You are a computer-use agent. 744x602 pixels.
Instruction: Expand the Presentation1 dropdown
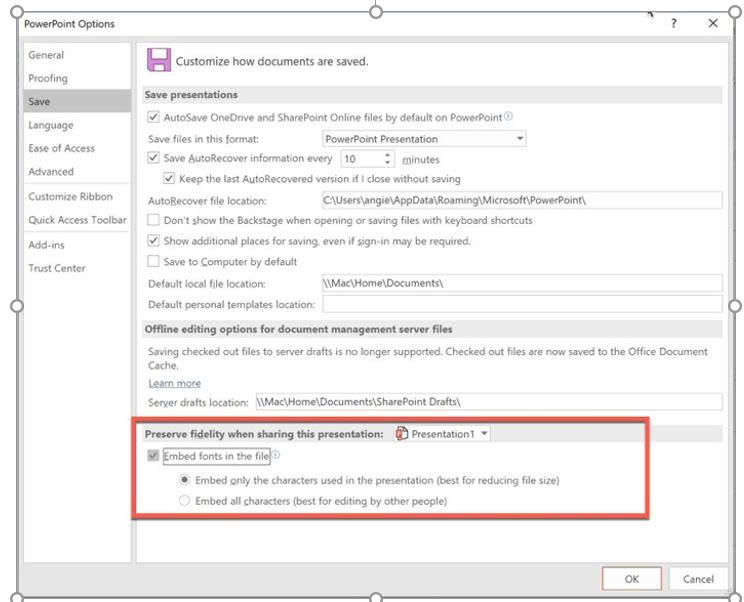tap(485, 434)
